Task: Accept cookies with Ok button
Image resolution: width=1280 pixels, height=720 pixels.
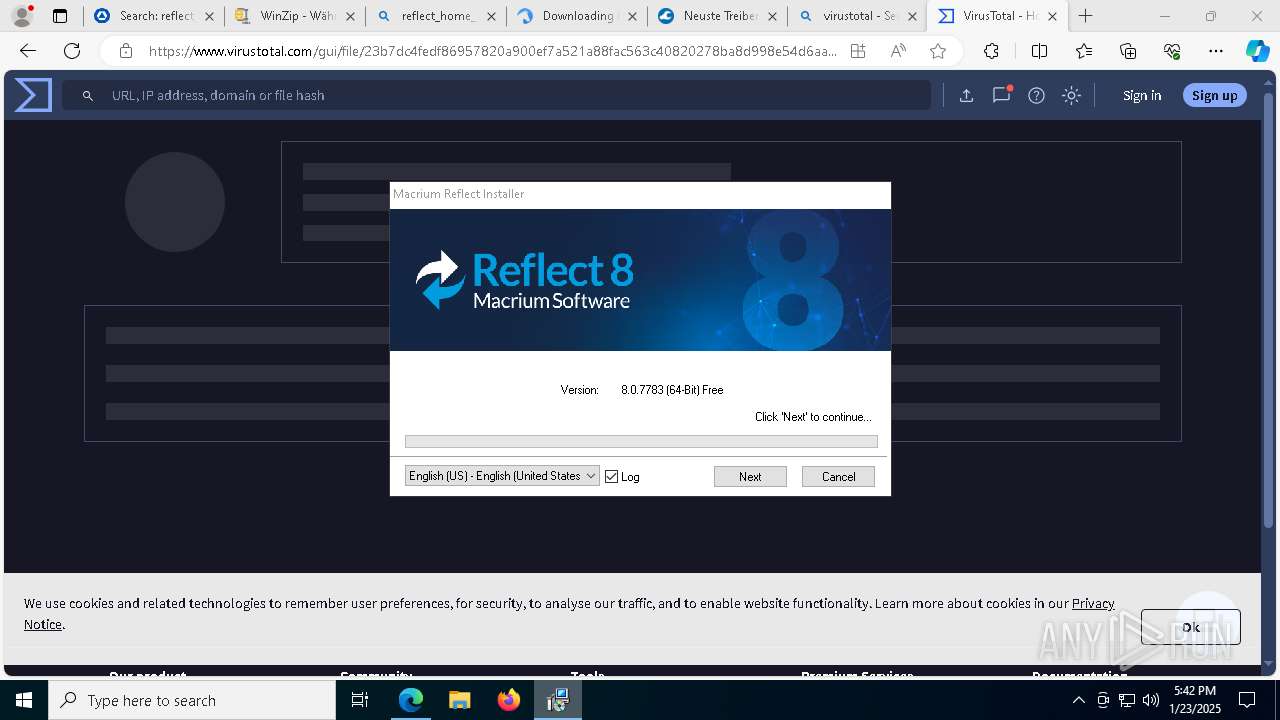Action: [1190, 627]
